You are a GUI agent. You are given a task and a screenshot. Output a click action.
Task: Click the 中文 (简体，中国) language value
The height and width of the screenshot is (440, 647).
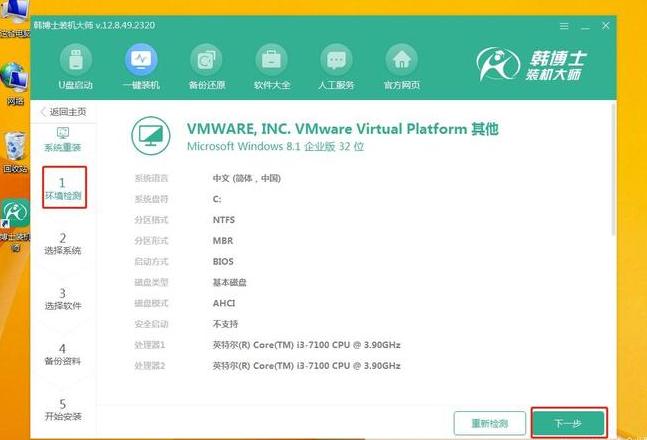point(247,178)
